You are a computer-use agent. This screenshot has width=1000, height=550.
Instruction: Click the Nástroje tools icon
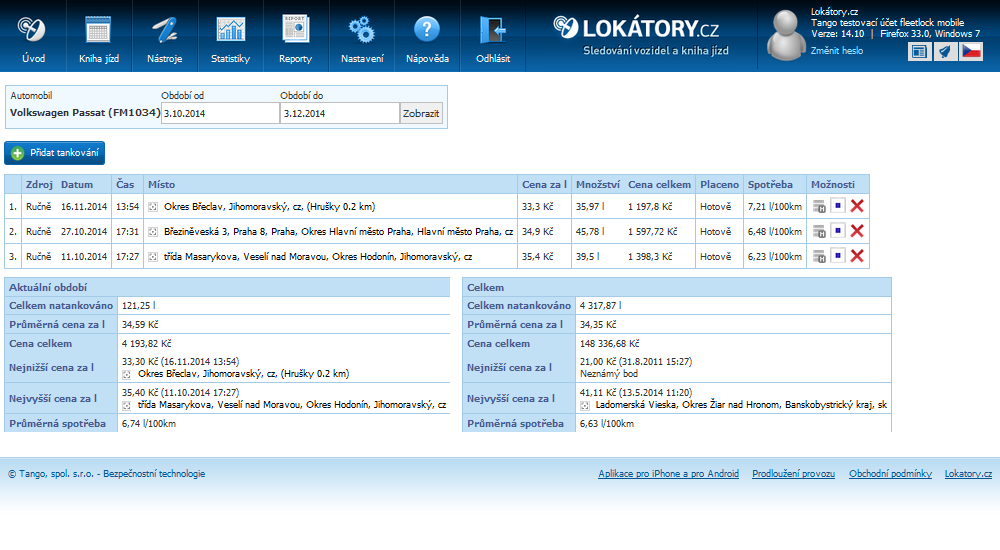[x=164, y=28]
